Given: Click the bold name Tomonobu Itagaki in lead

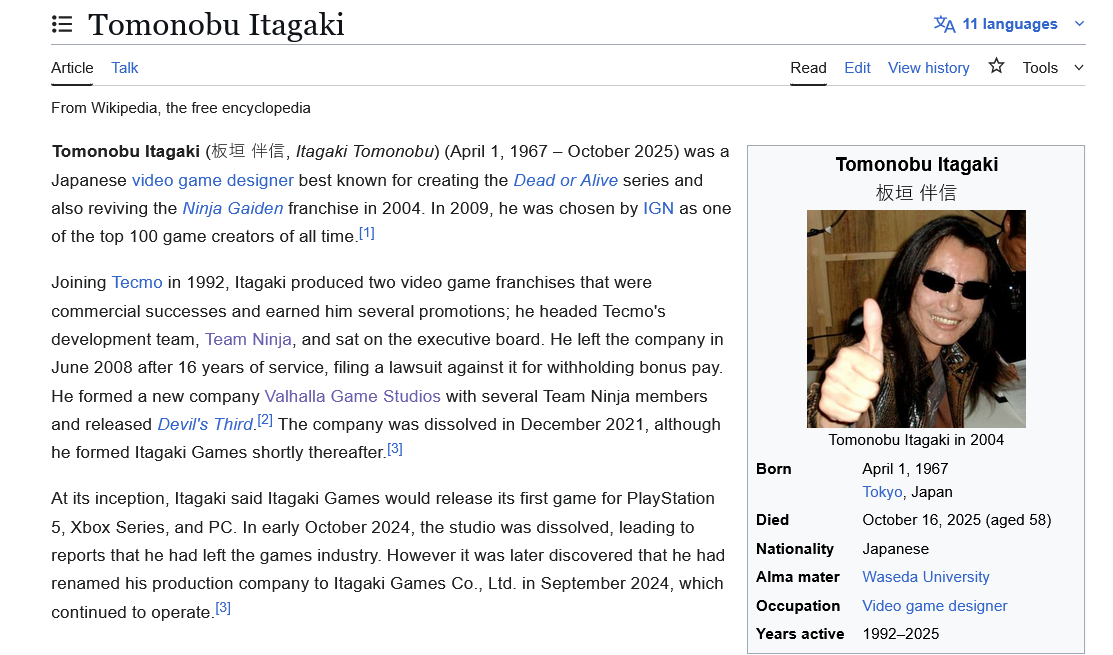Looking at the screenshot, I should 126,152.
